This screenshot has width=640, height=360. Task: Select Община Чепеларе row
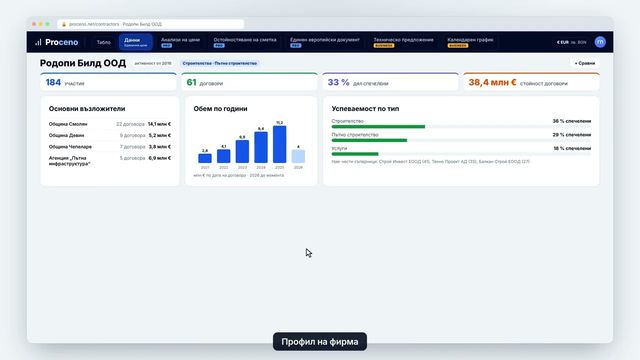pos(110,147)
